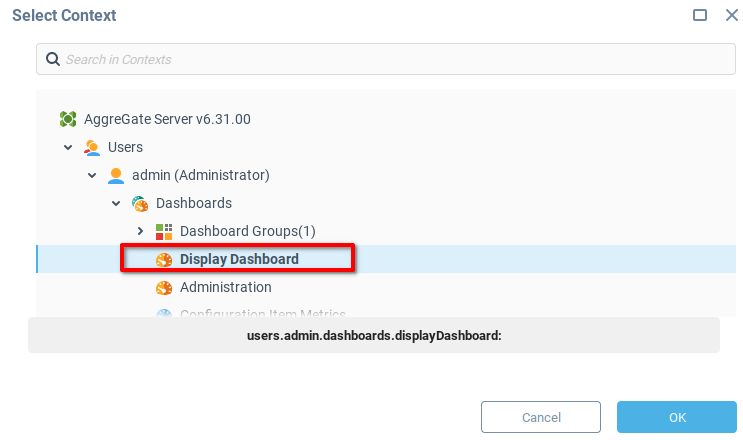Select the Administration dashboard entry

point(225,287)
